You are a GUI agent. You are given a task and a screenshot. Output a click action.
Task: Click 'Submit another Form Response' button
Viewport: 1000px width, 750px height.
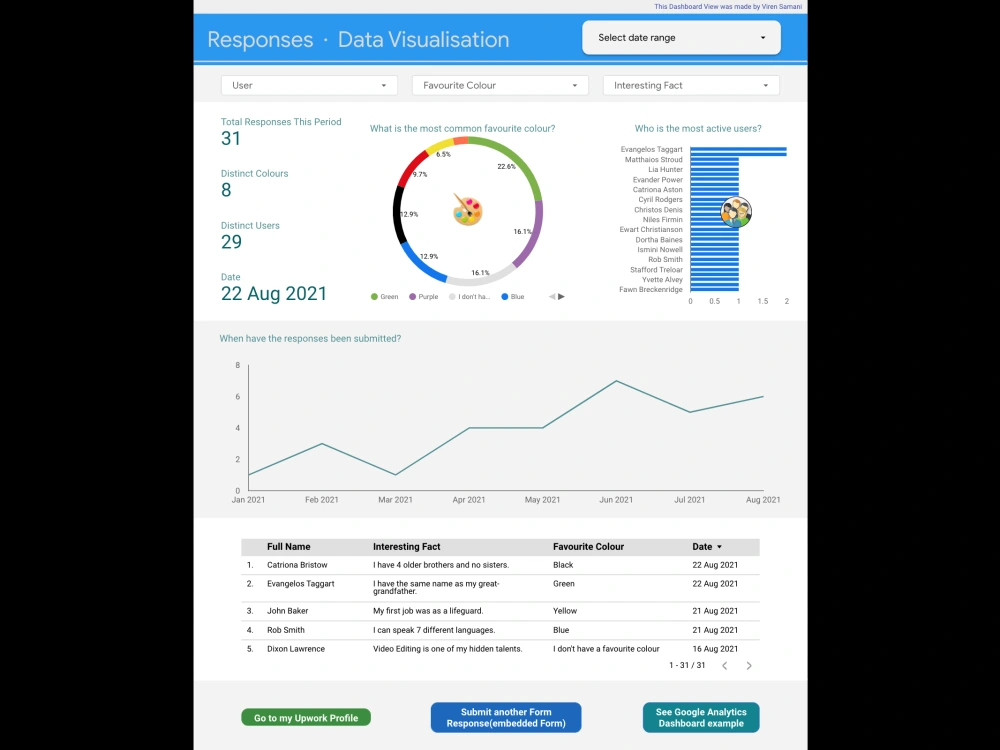[505, 717]
